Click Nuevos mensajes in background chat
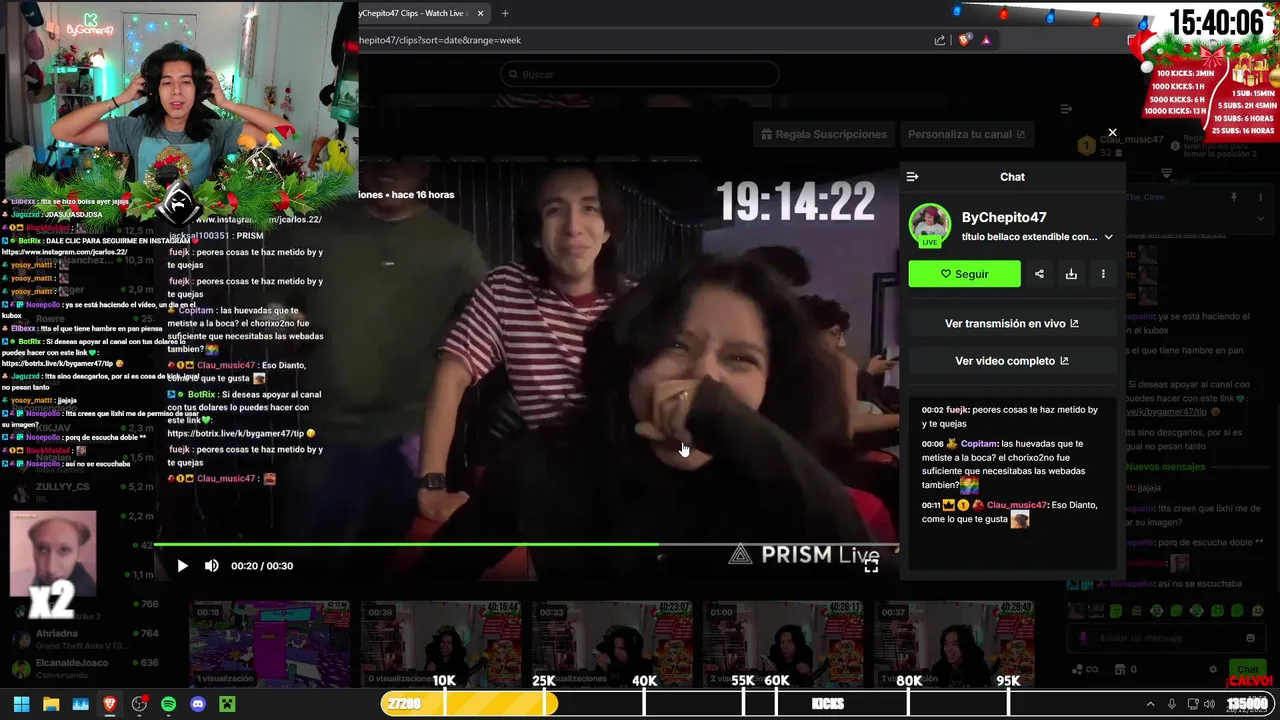The height and width of the screenshot is (720, 1280). (x=1167, y=467)
